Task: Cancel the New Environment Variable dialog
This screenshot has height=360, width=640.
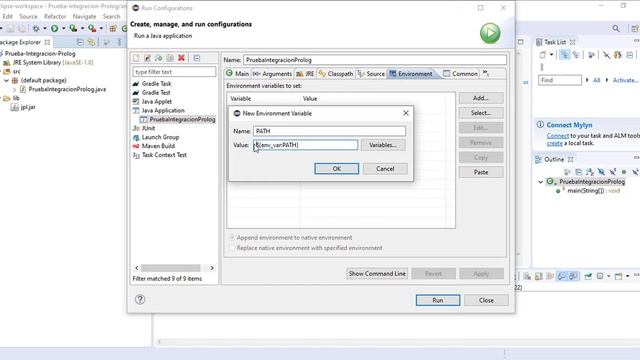Action: pos(385,169)
